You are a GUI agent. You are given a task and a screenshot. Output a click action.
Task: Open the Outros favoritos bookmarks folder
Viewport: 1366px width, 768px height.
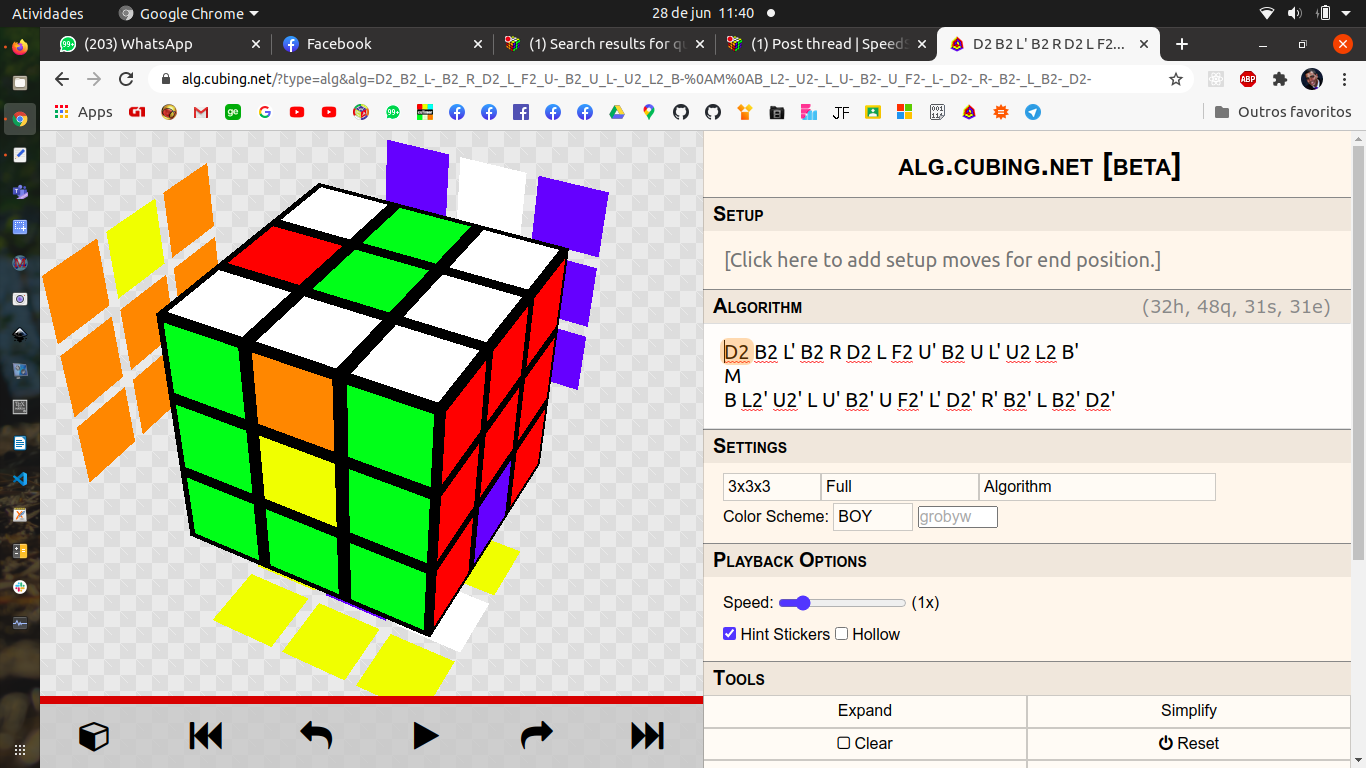(1282, 112)
